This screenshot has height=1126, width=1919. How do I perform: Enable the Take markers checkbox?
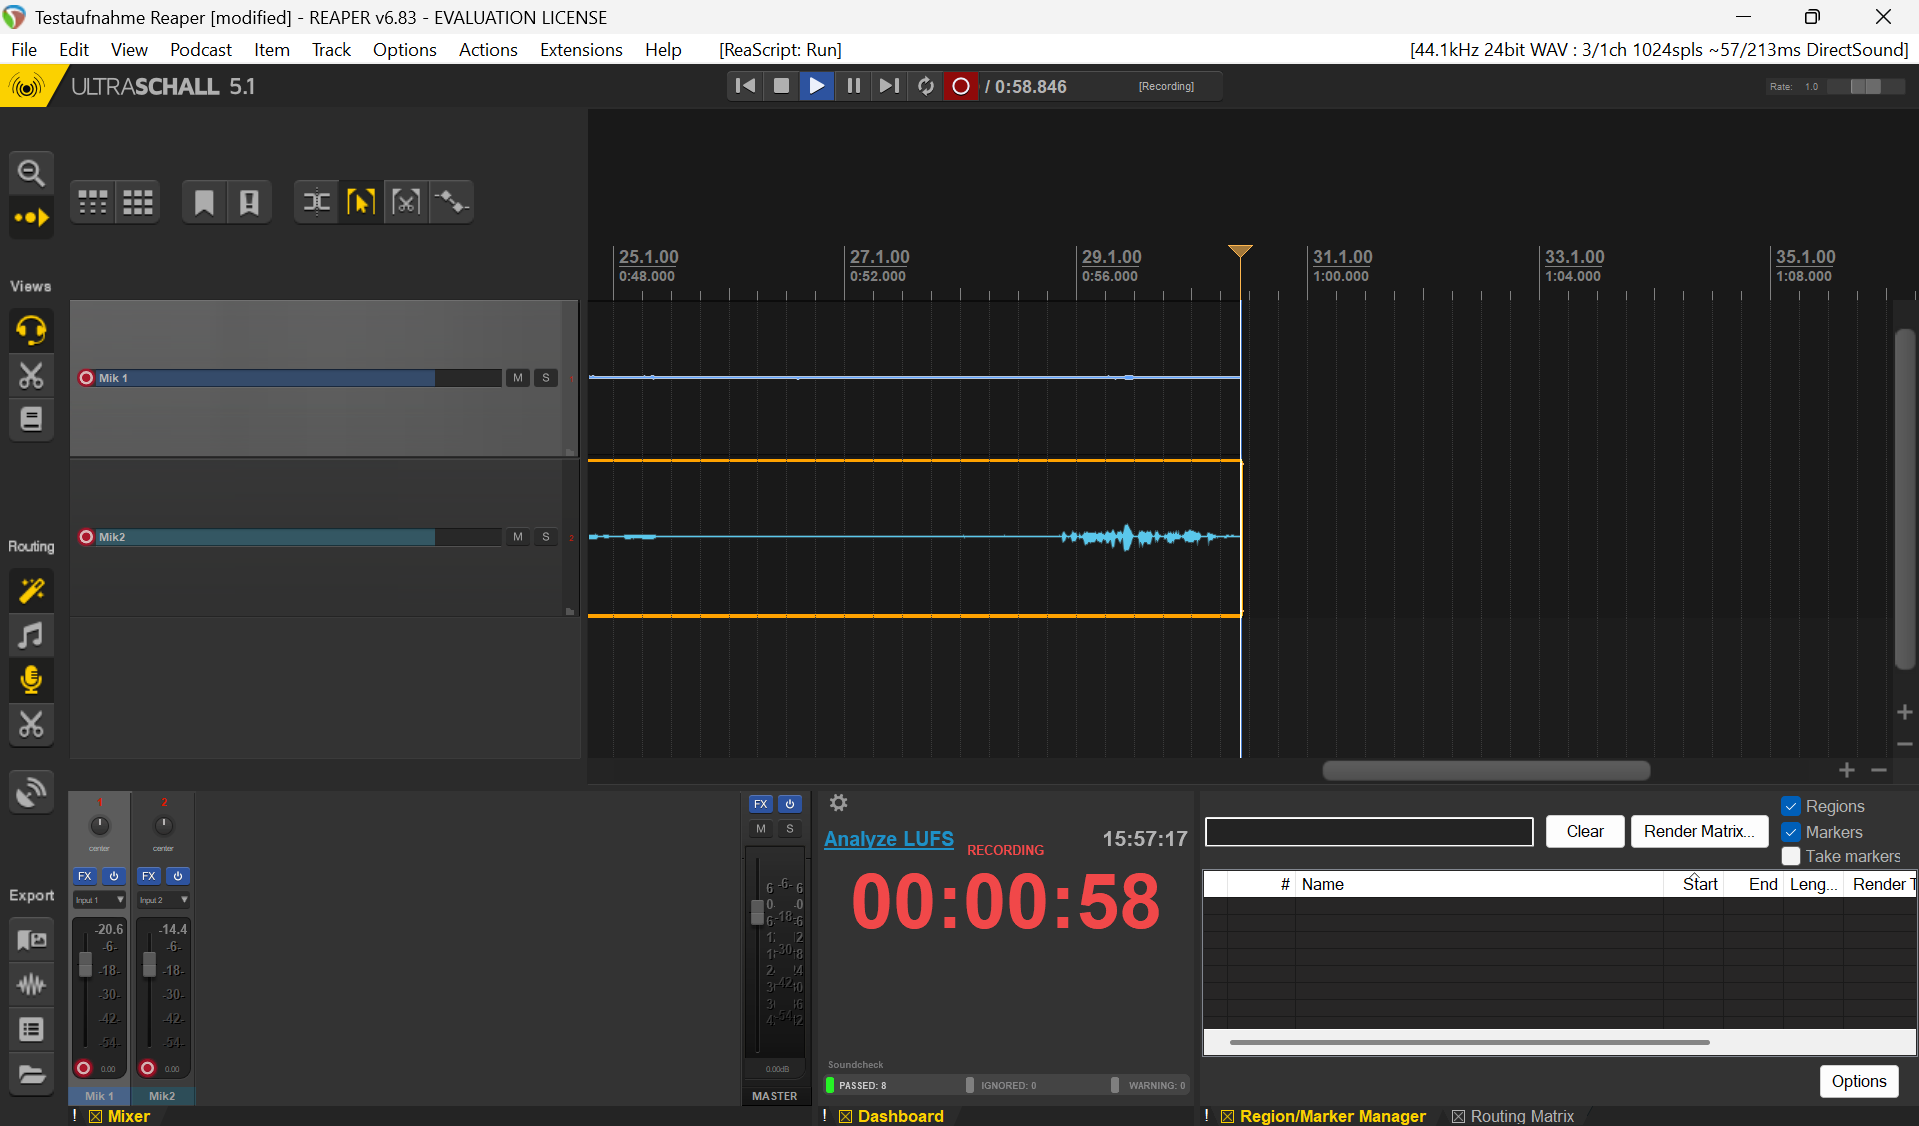tap(1791, 856)
